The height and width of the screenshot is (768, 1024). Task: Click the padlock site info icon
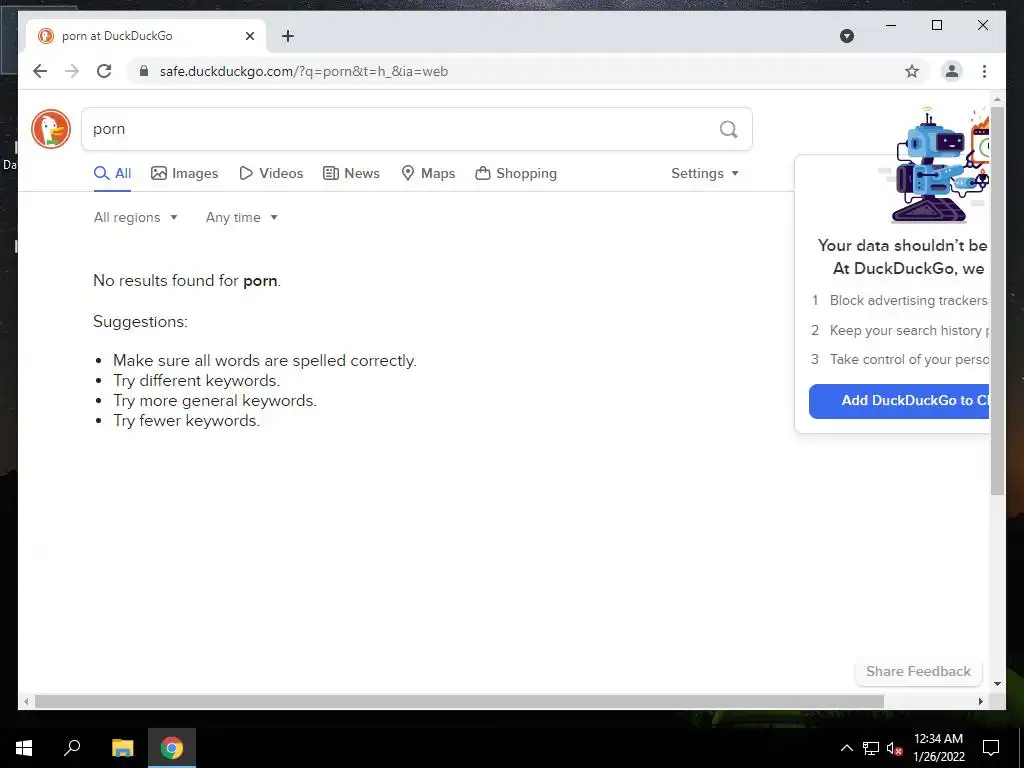pyautogui.click(x=144, y=71)
